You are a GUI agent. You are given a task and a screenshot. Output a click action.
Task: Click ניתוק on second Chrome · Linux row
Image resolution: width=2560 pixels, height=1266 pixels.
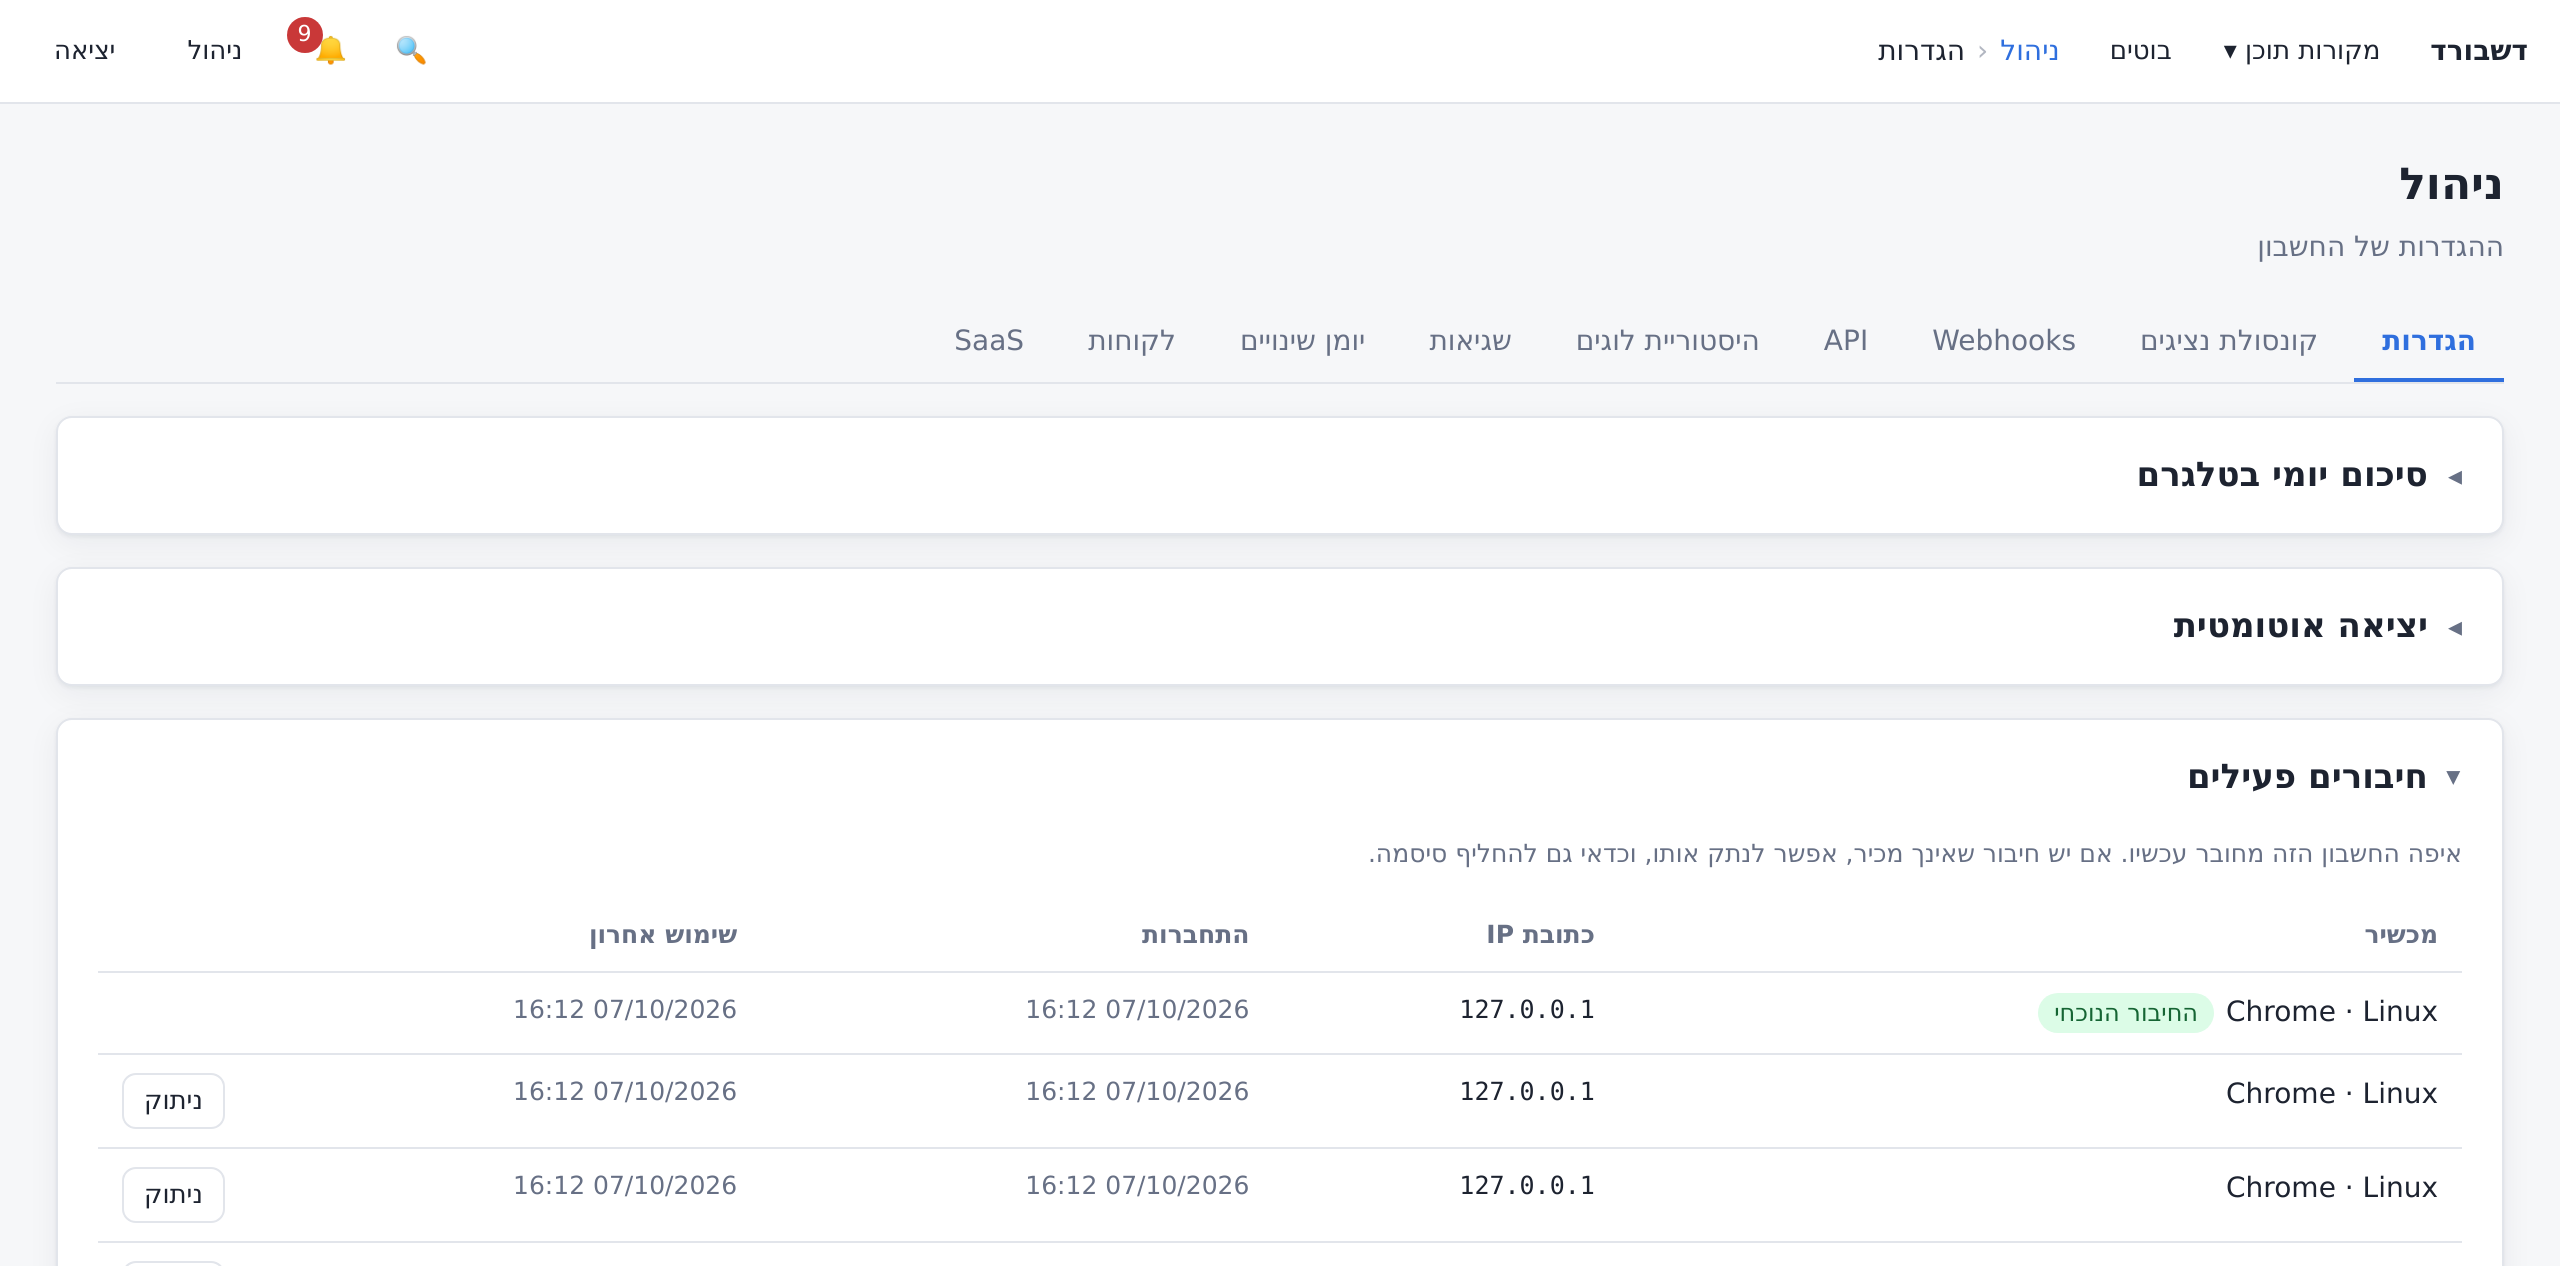click(173, 1101)
